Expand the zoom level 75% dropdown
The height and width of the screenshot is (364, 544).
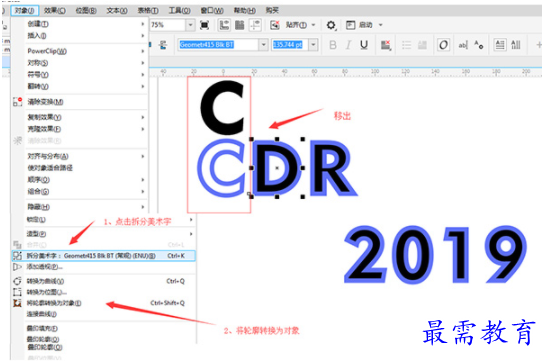[190, 25]
